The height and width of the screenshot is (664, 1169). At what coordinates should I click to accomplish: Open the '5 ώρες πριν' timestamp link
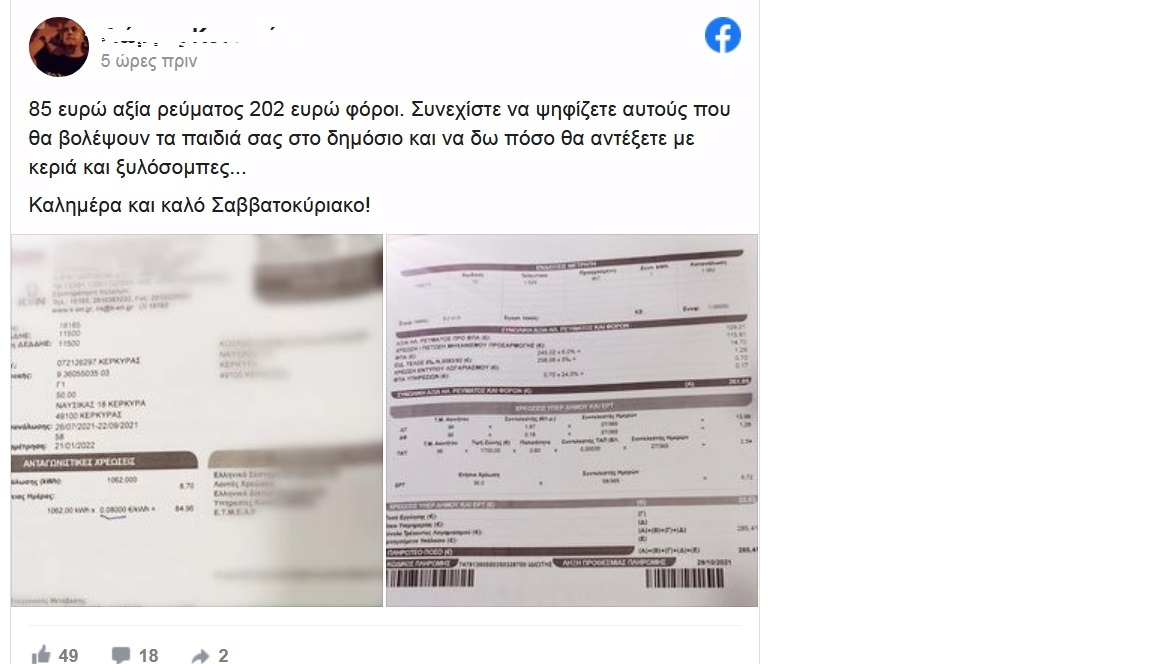(149, 61)
